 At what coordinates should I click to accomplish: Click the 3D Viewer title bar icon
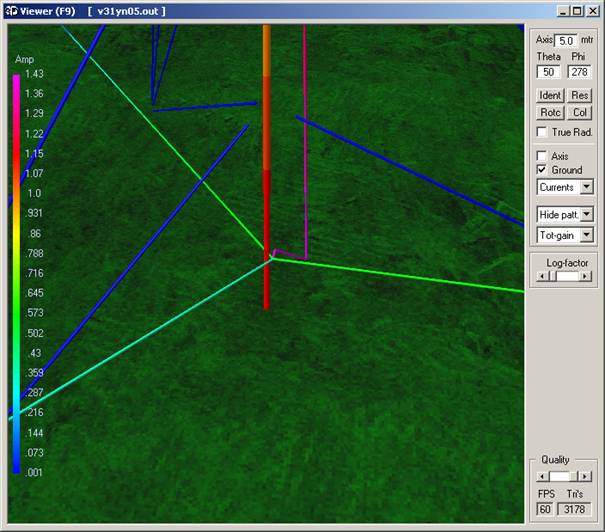pos(10,11)
